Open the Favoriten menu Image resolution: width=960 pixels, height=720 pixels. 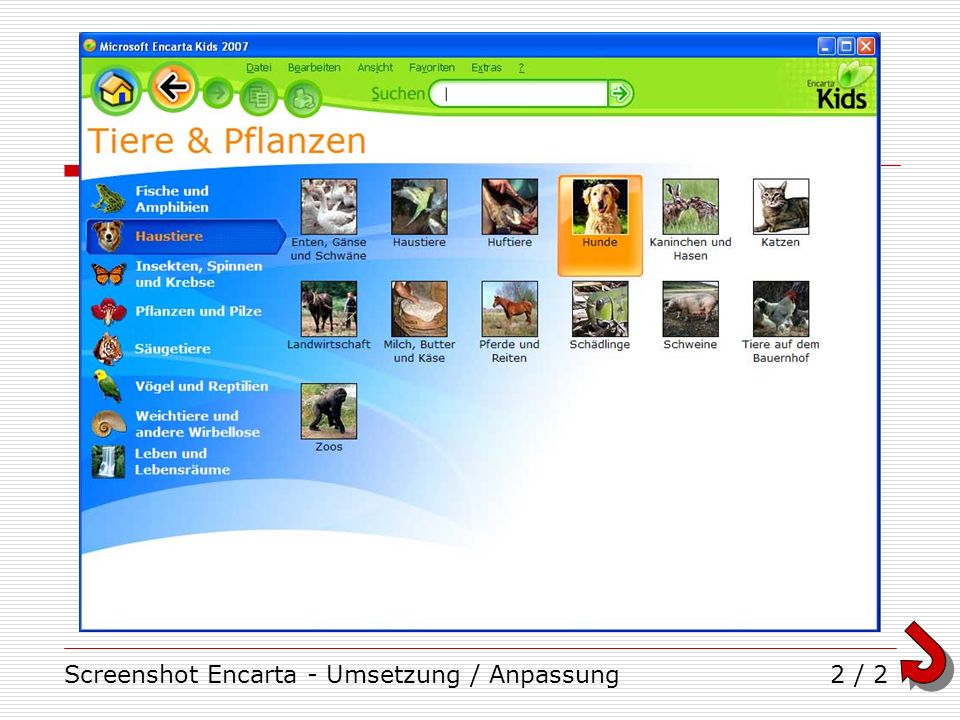(432, 67)
